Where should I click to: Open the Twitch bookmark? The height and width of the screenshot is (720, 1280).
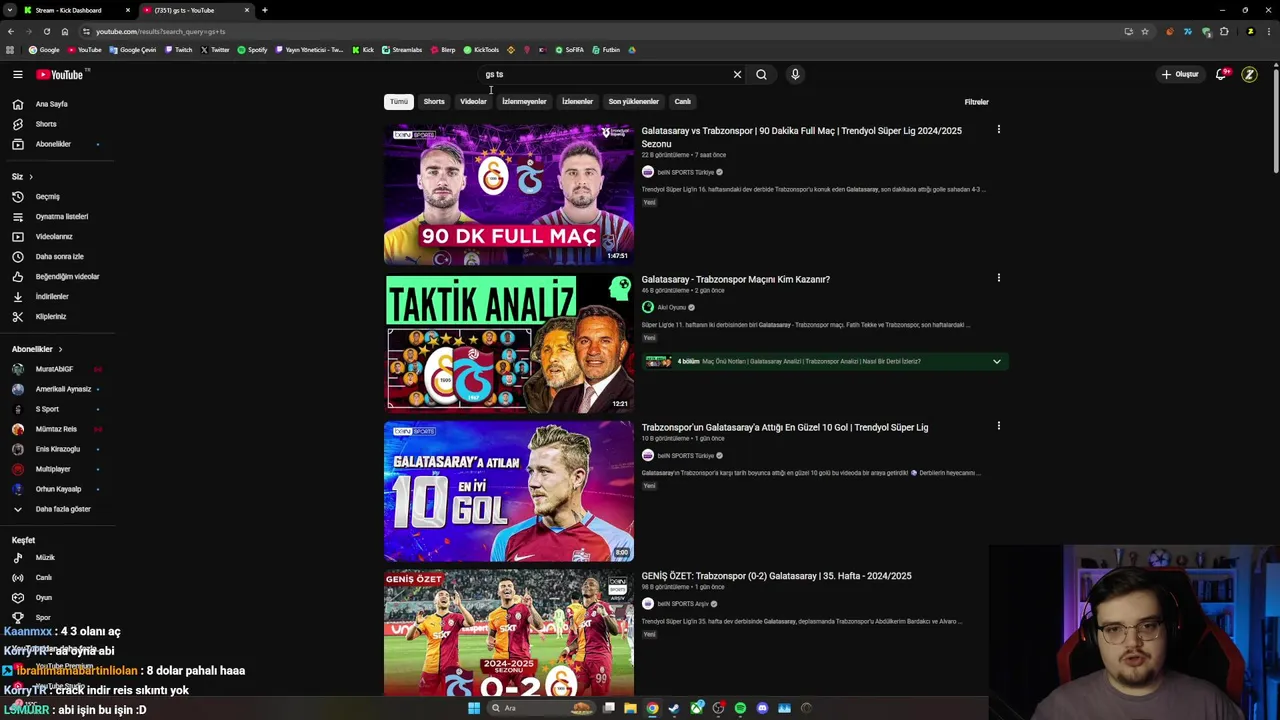tap(179, 50)
